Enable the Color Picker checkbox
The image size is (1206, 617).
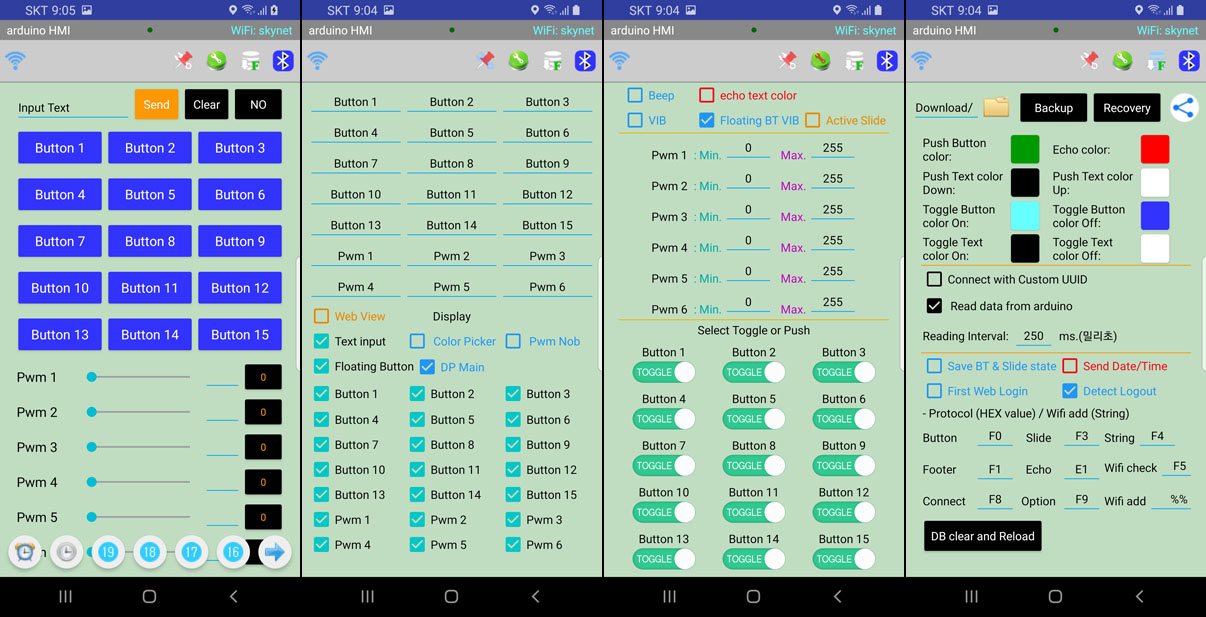click(x=418, y=341)
